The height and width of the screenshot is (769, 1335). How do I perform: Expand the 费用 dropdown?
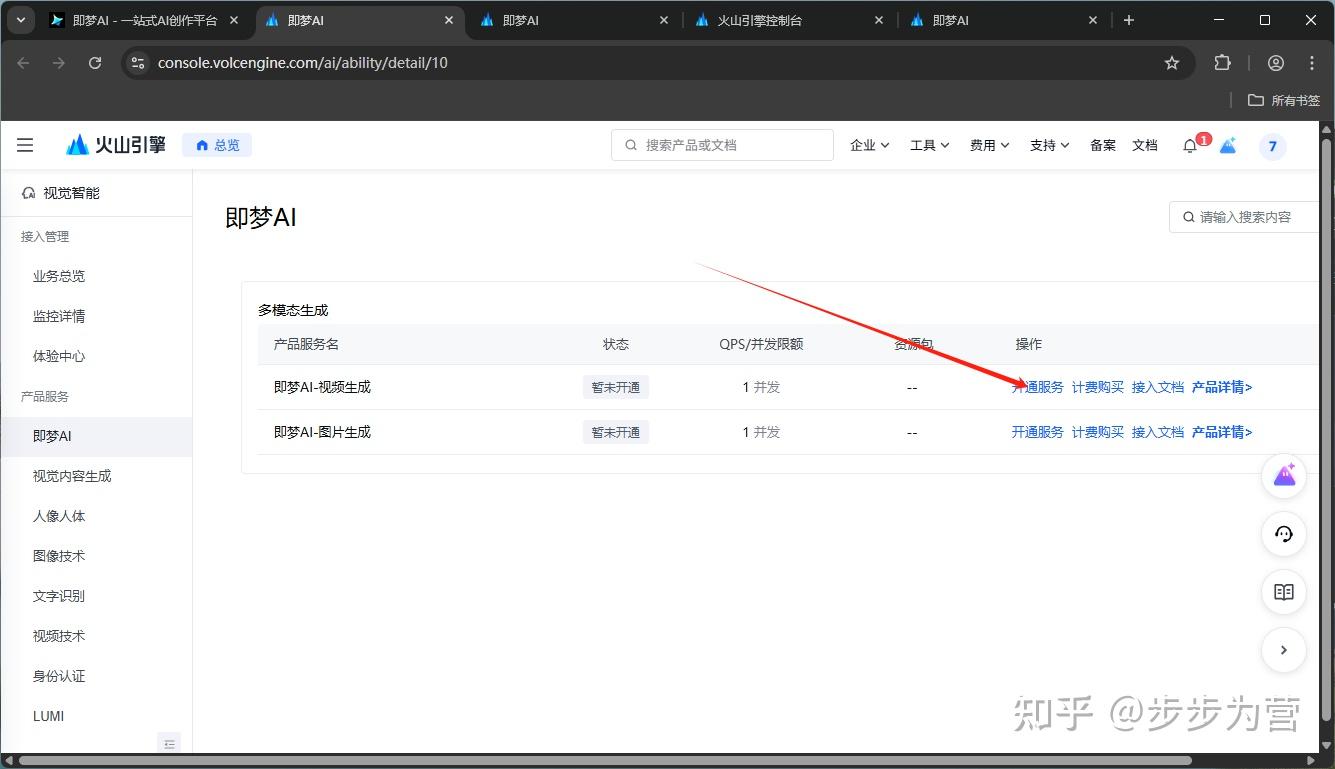[989, 145]
